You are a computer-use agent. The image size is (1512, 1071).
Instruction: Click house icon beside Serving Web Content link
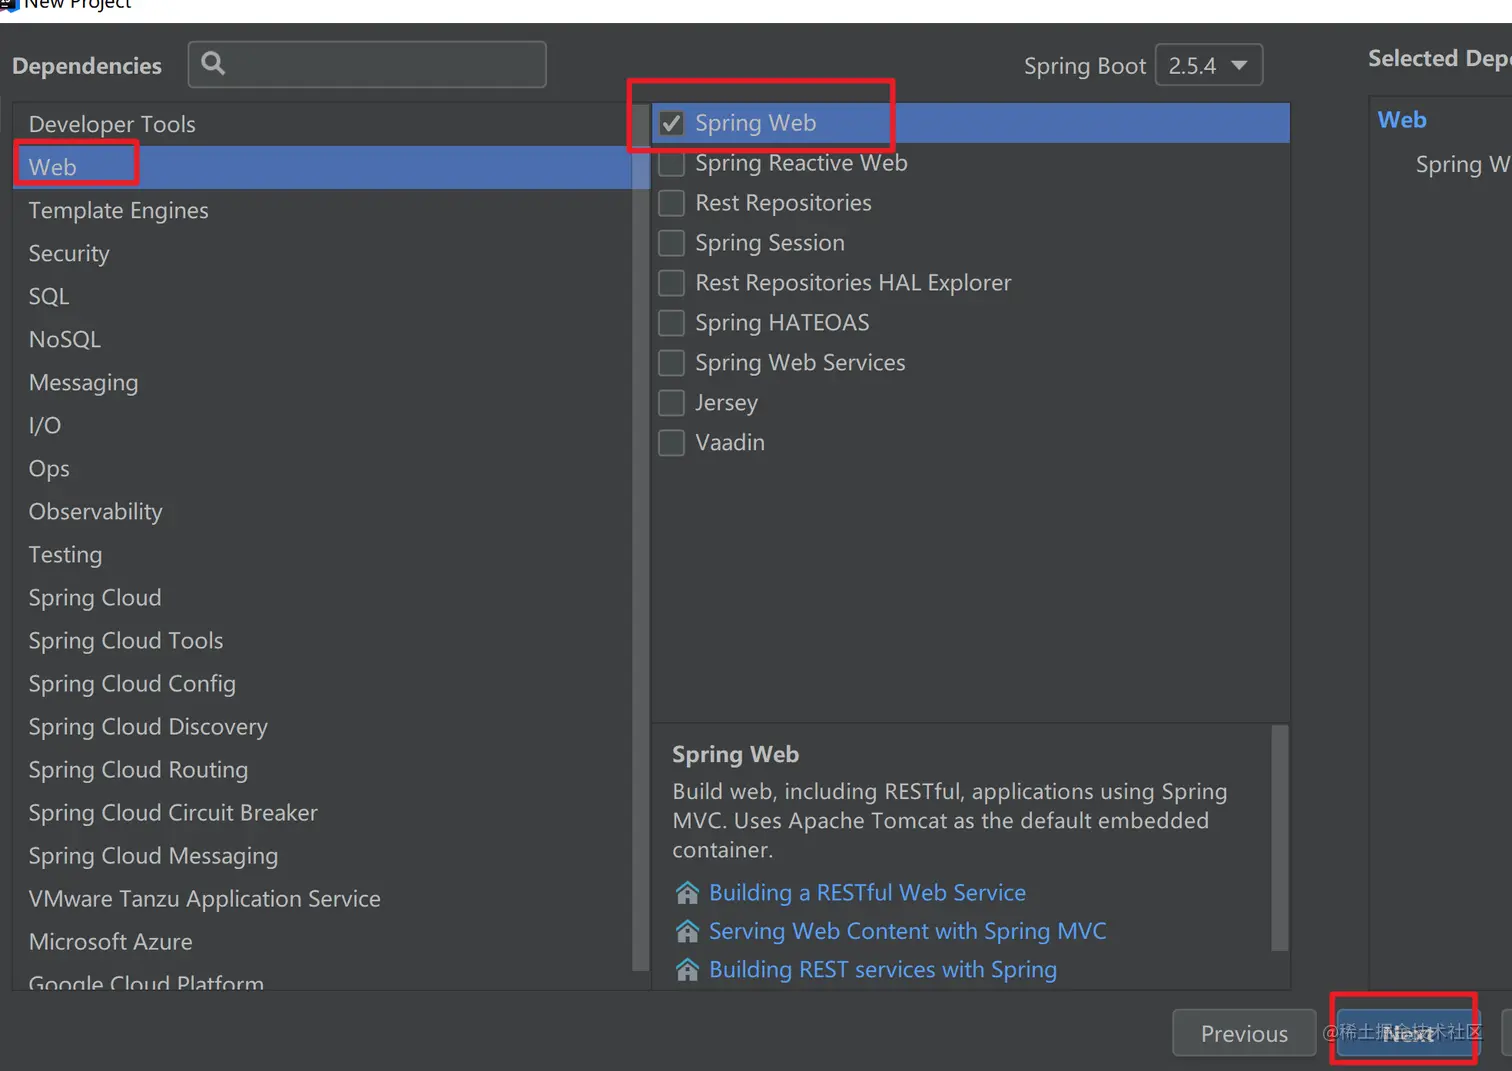coord(687,931)
